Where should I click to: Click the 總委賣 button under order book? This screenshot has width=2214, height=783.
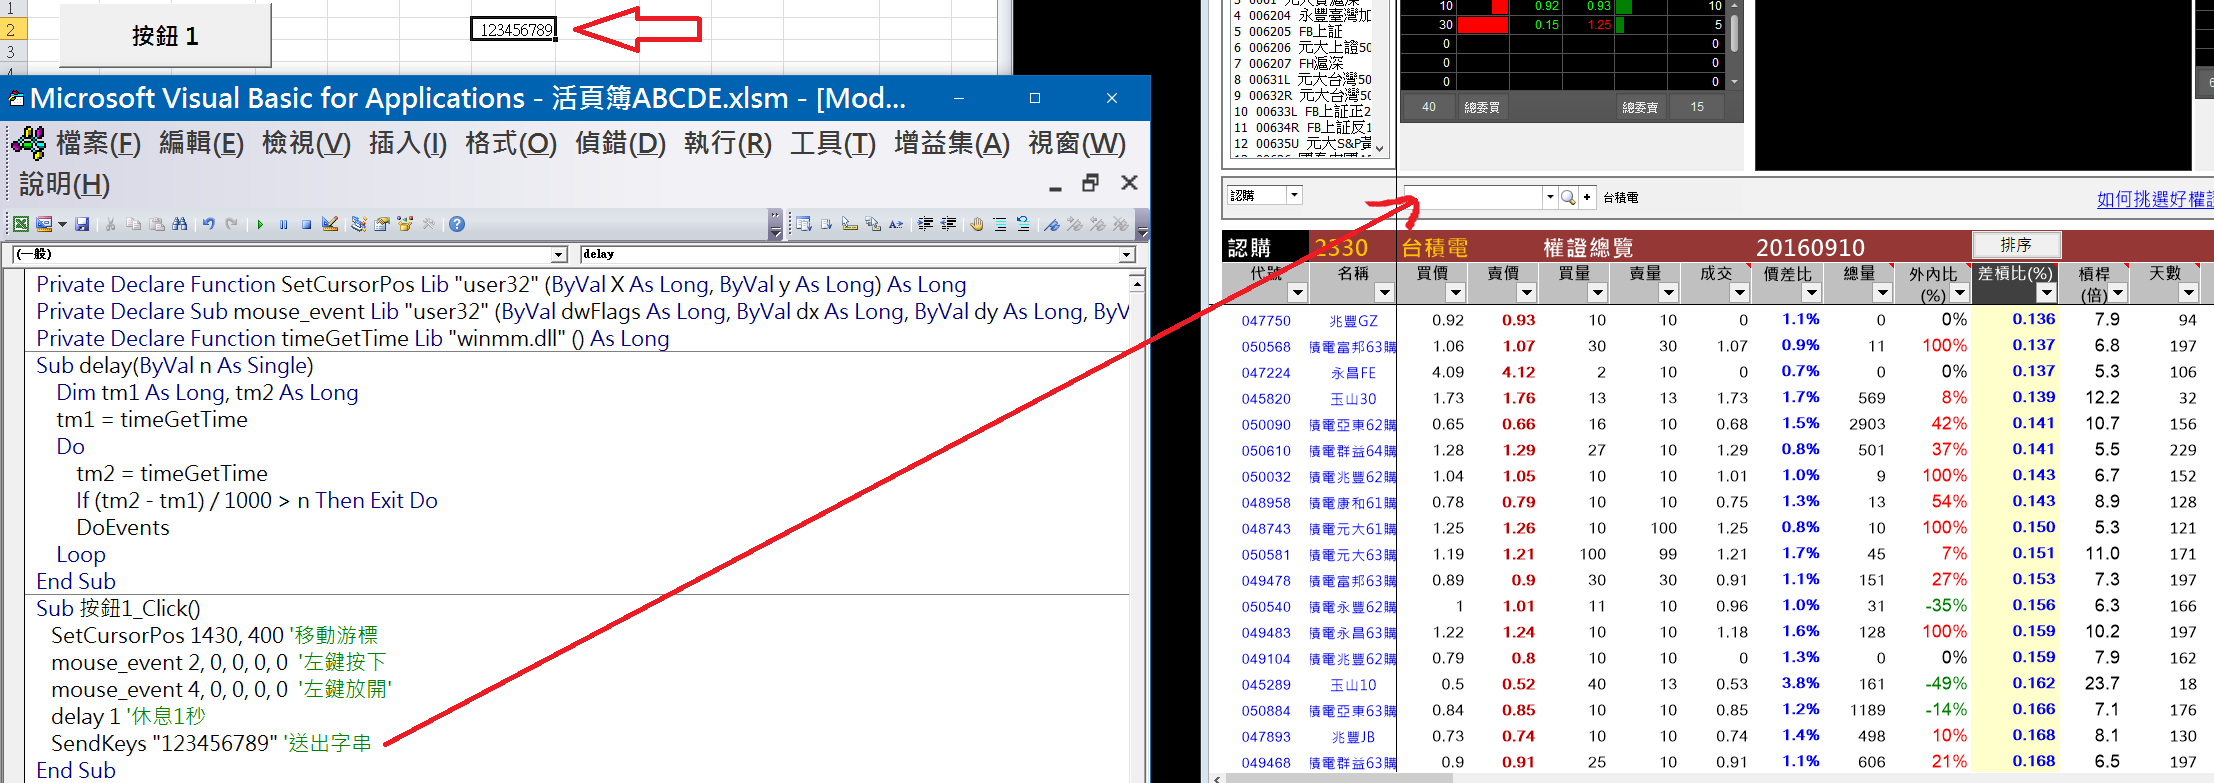pyautogui.click(x=1639, y=107)
